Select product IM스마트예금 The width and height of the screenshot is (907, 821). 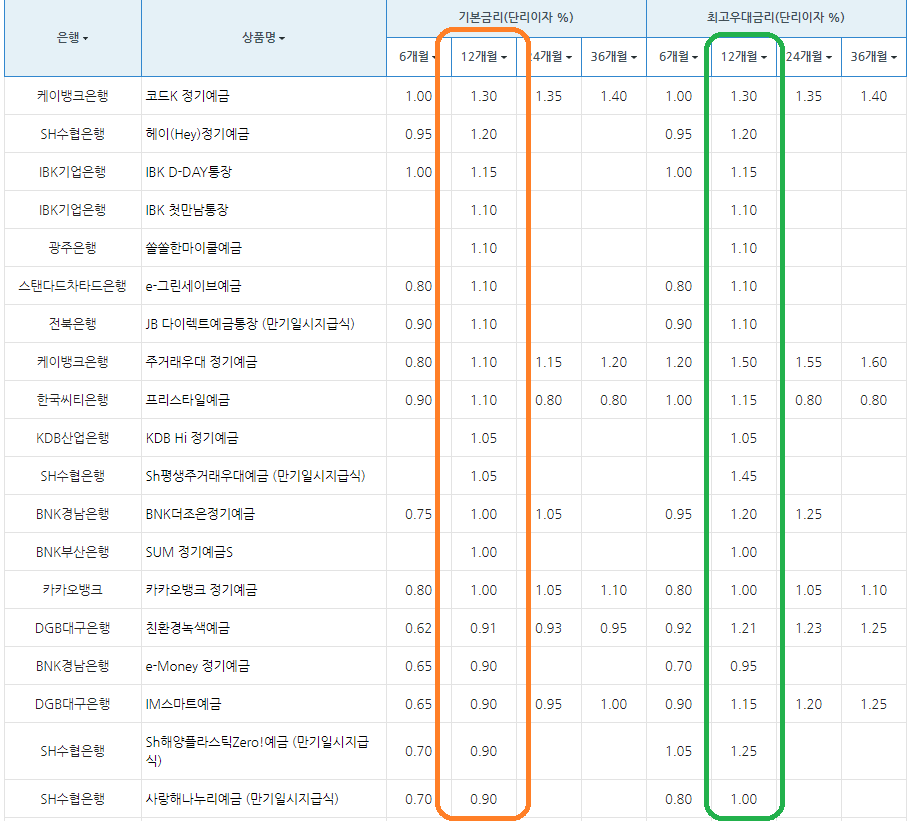pos(183,704)
